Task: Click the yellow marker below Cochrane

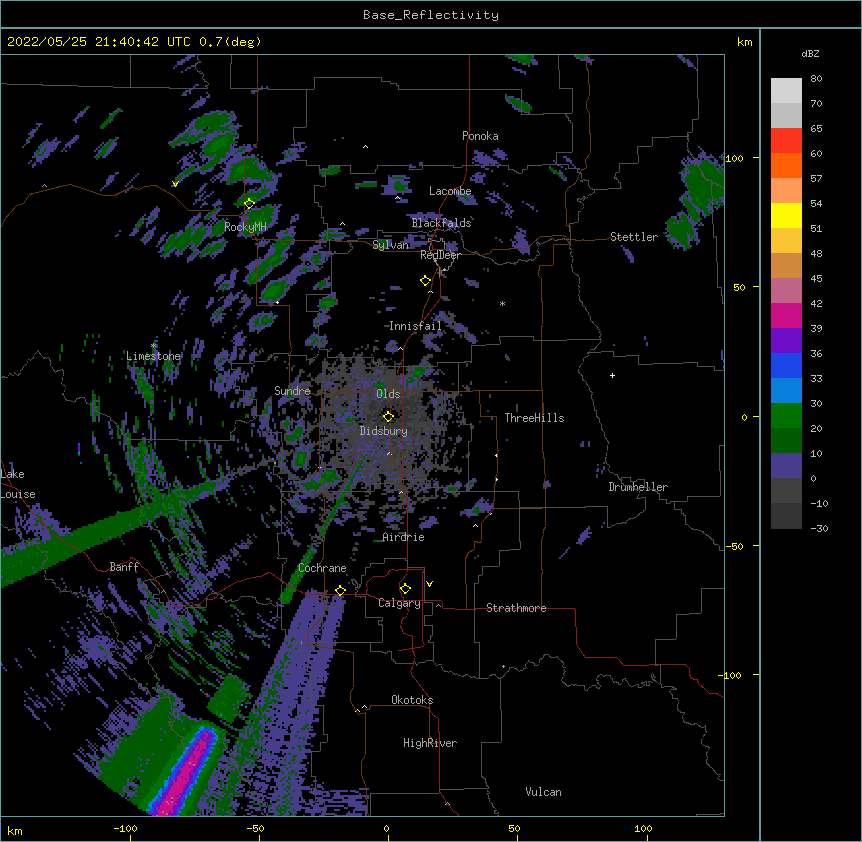Action: click(340, 590)
